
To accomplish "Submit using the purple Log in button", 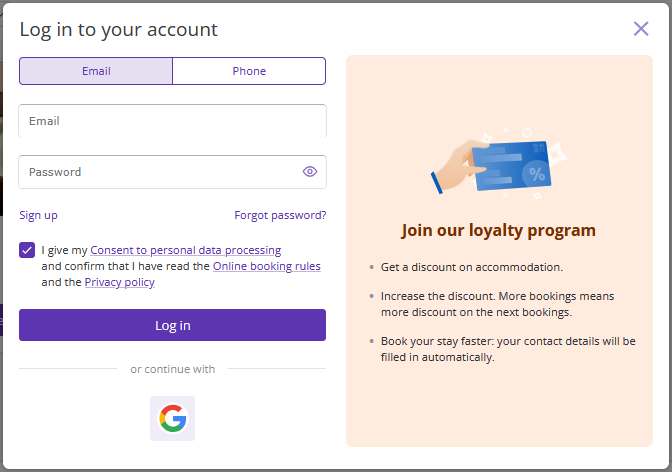I will [172, 325].
